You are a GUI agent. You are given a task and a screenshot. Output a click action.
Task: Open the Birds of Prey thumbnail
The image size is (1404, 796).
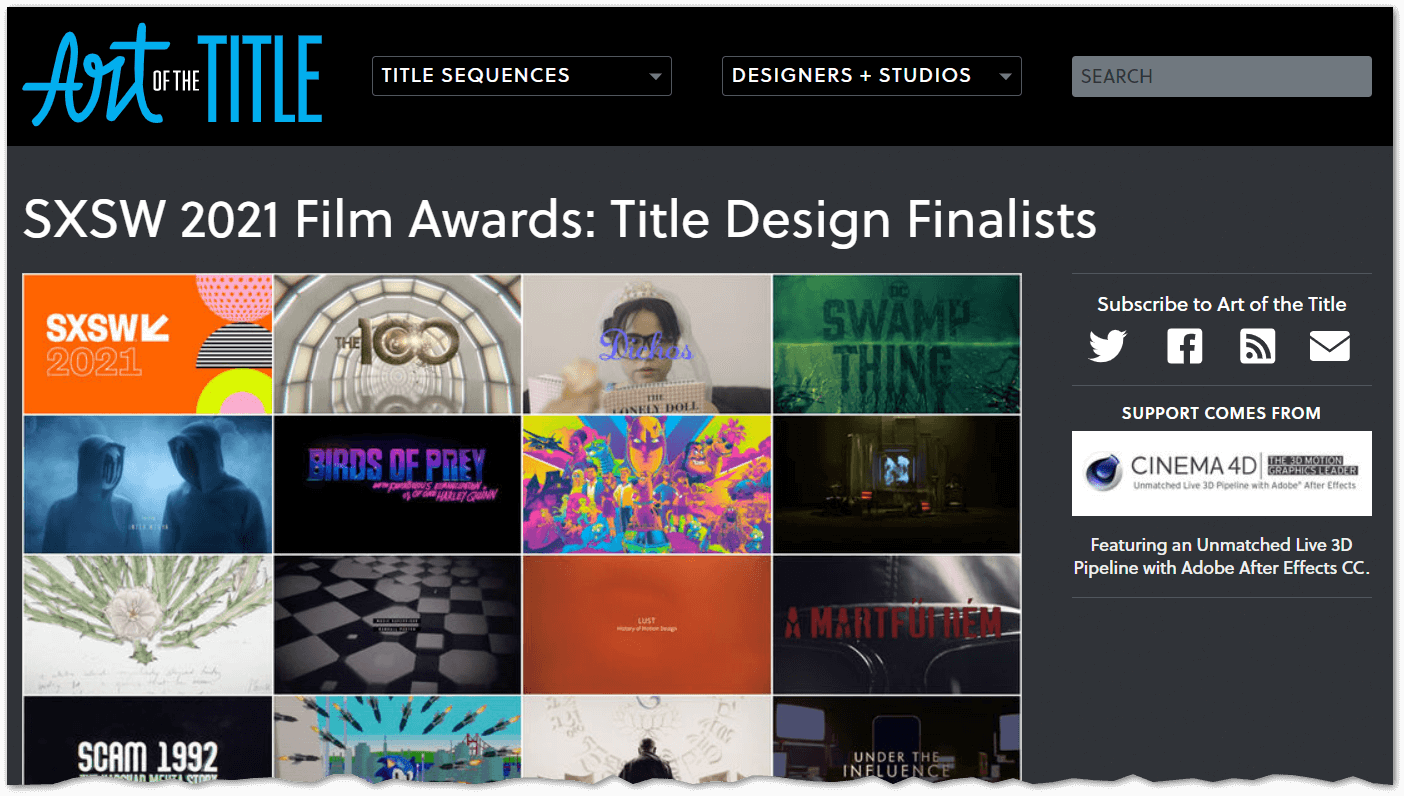tap(397, 484)
